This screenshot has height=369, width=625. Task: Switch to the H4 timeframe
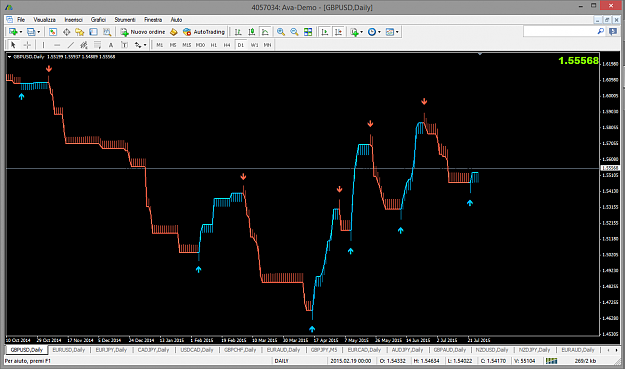tap(227, 45)
